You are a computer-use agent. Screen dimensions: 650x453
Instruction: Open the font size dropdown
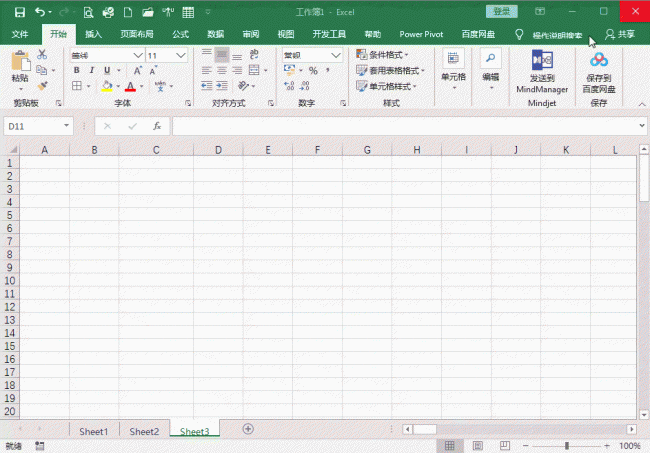coord(181,56)
